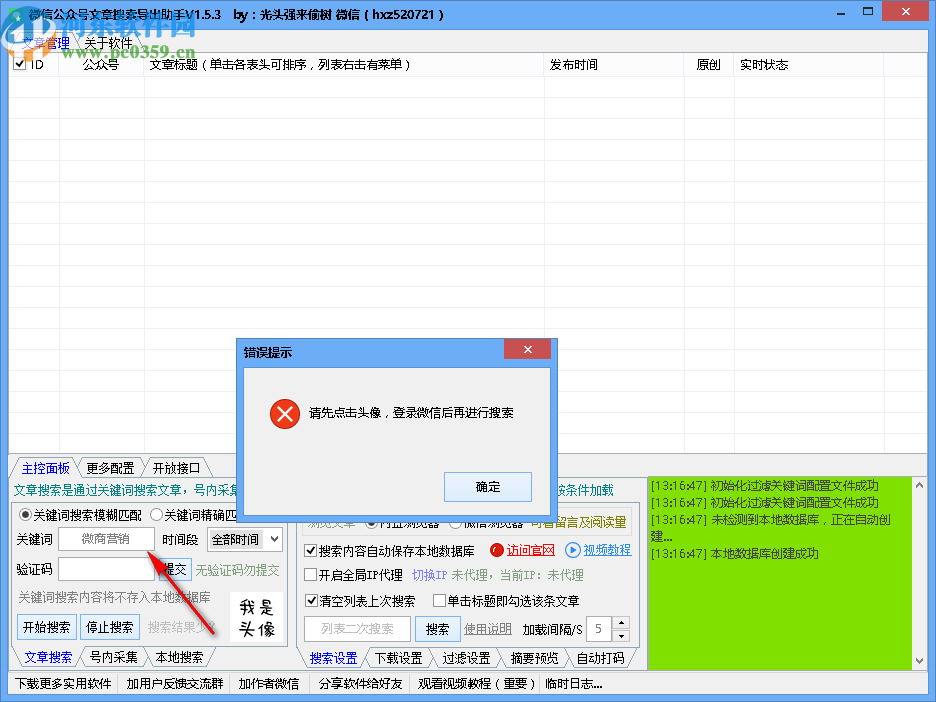Click the red error icon in the dialog

coord(284,413)
